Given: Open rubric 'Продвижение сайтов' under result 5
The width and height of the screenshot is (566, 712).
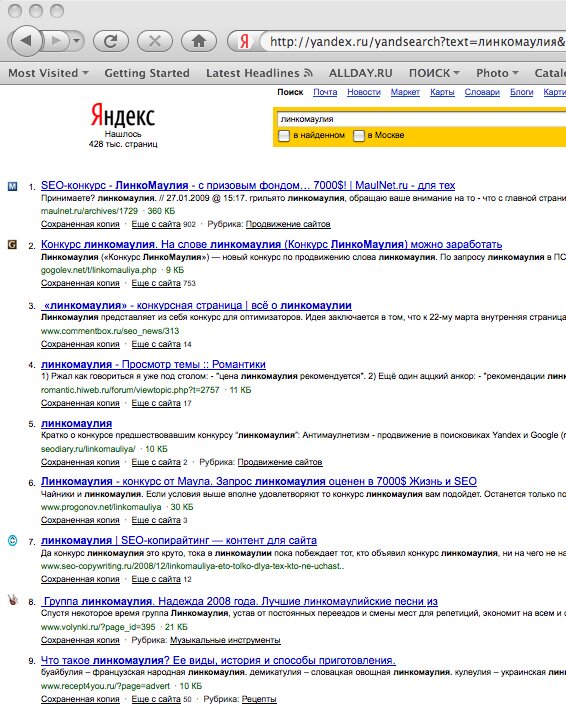Looking at the screenshot, I should click(x=280, y=462).
